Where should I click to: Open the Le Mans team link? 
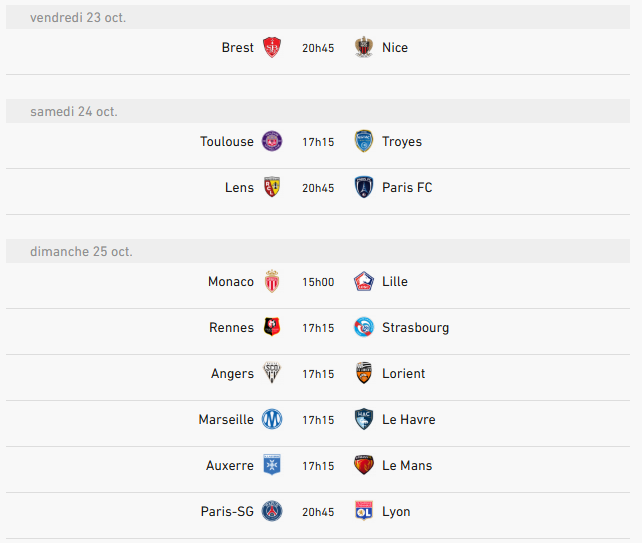(x=407, y=466)
